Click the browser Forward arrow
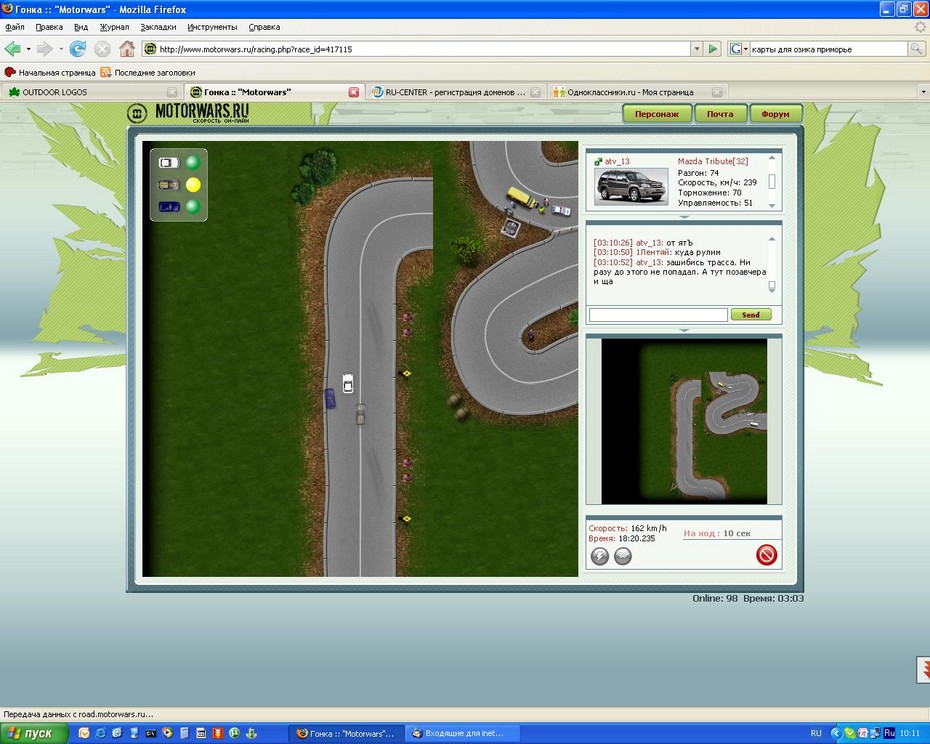 coord(44,49)
